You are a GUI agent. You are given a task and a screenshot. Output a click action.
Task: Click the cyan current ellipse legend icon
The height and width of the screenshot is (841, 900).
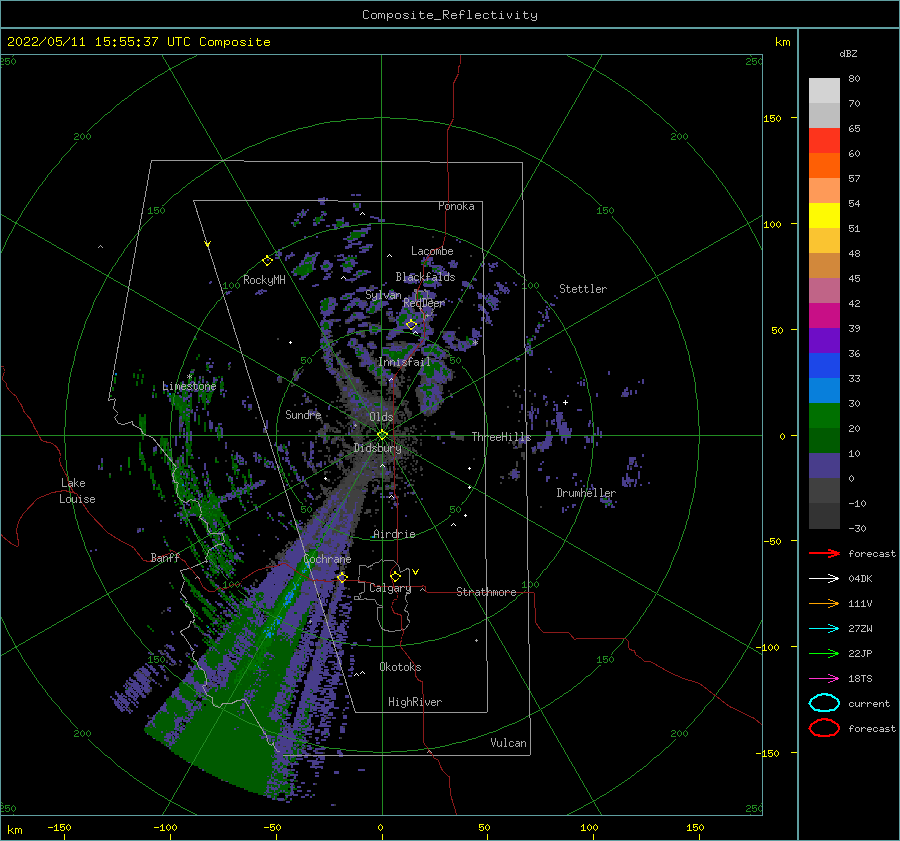click(x=824, y=703)
